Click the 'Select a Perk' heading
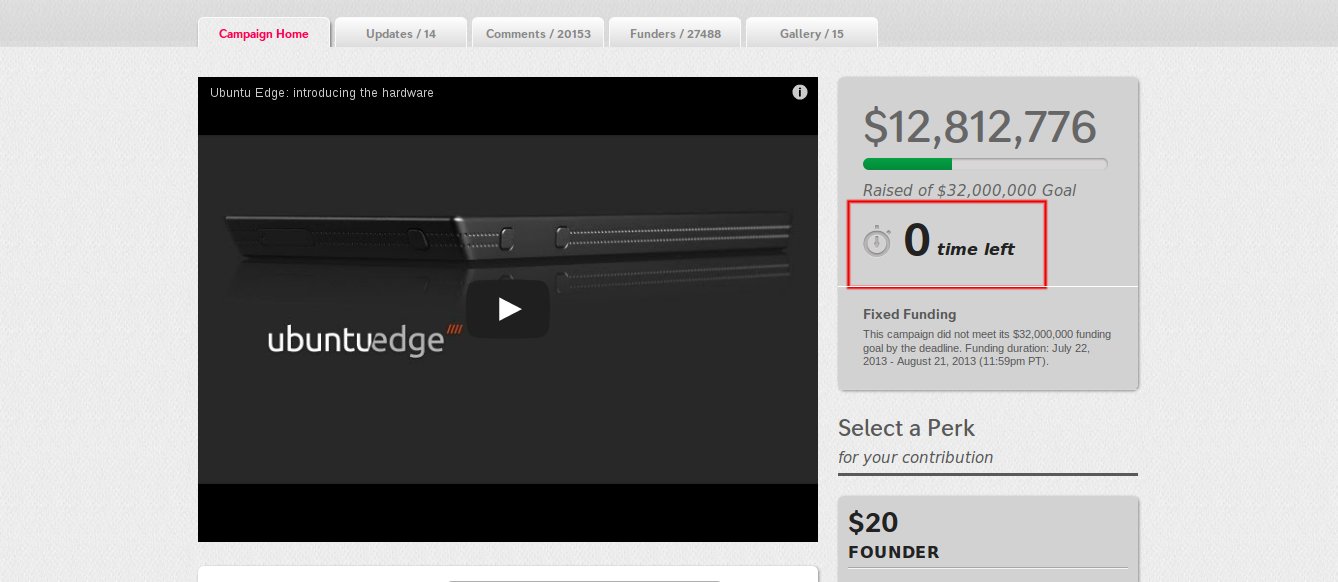This screenshot has width=1338, height=582. tap(906, 428)
